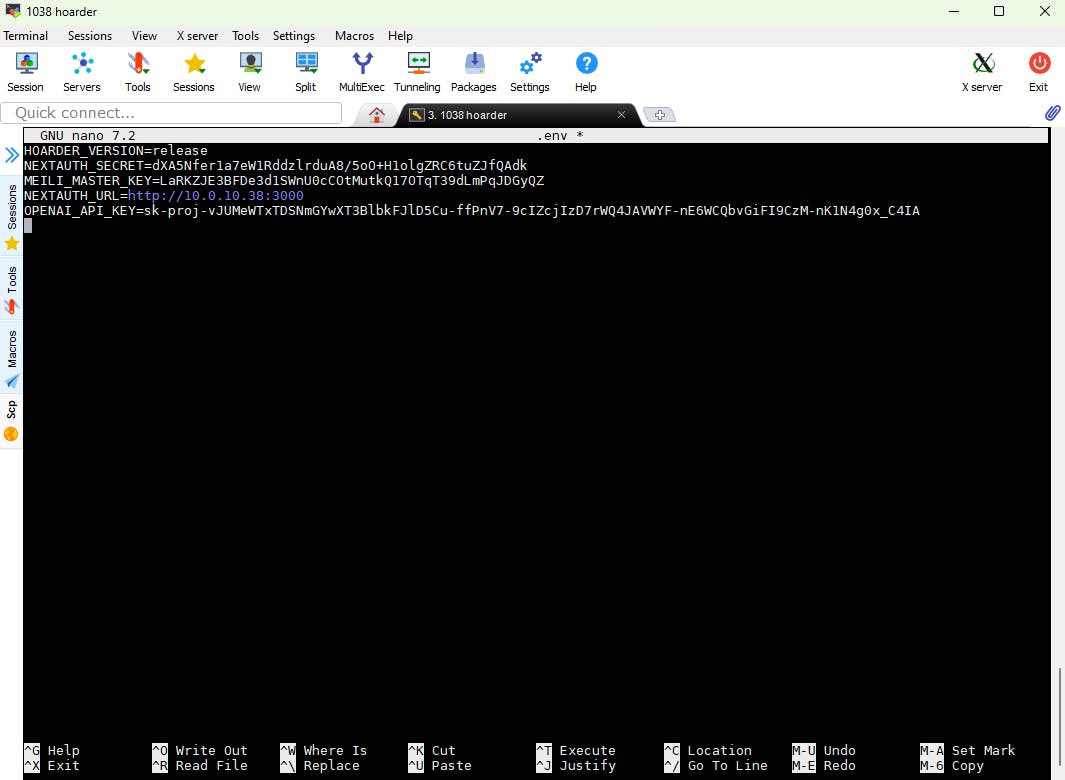Screen dimensions: 1065x780
Task: Click the .env filename in nano title
Action: point(552,136)
